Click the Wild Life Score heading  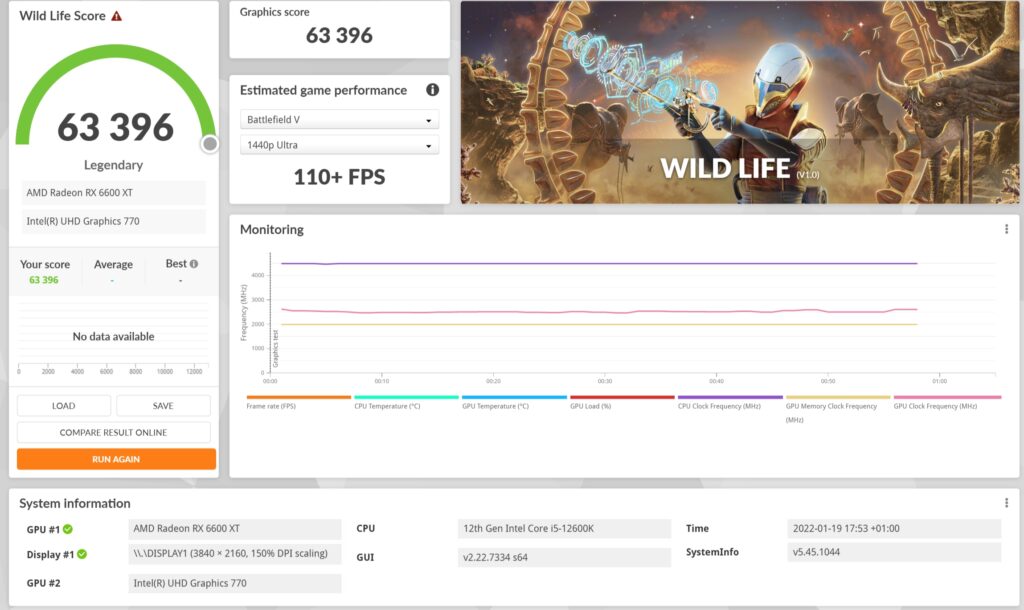tap(62, 16)
